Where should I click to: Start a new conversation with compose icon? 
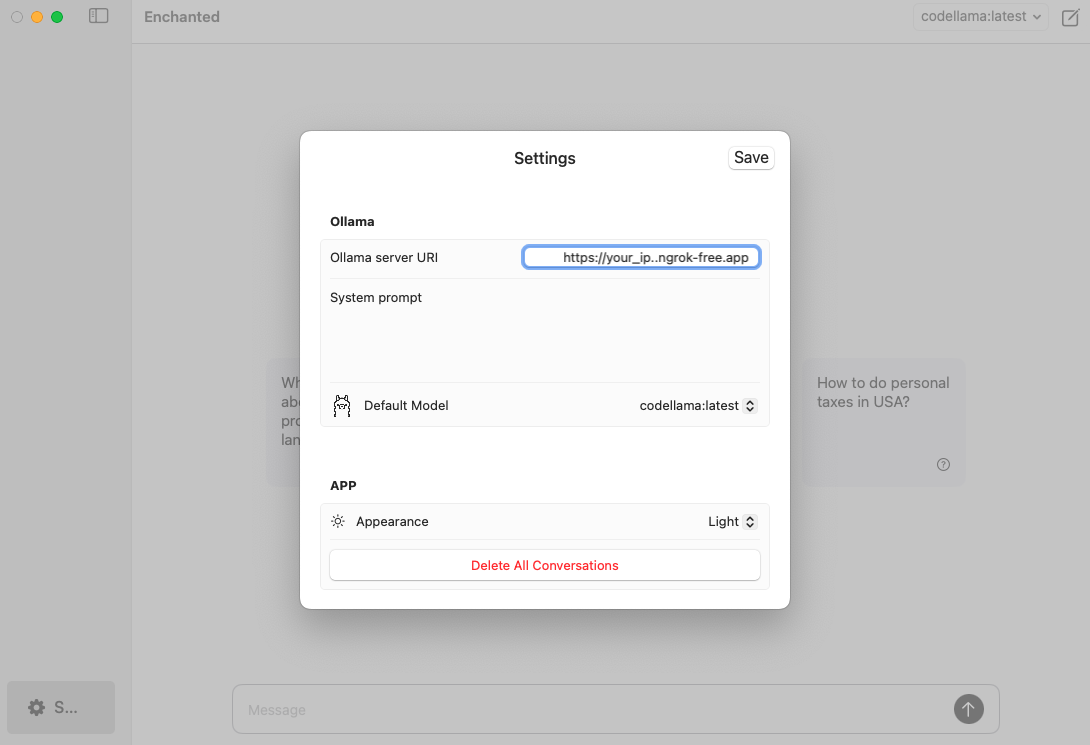coord(1070,17)
